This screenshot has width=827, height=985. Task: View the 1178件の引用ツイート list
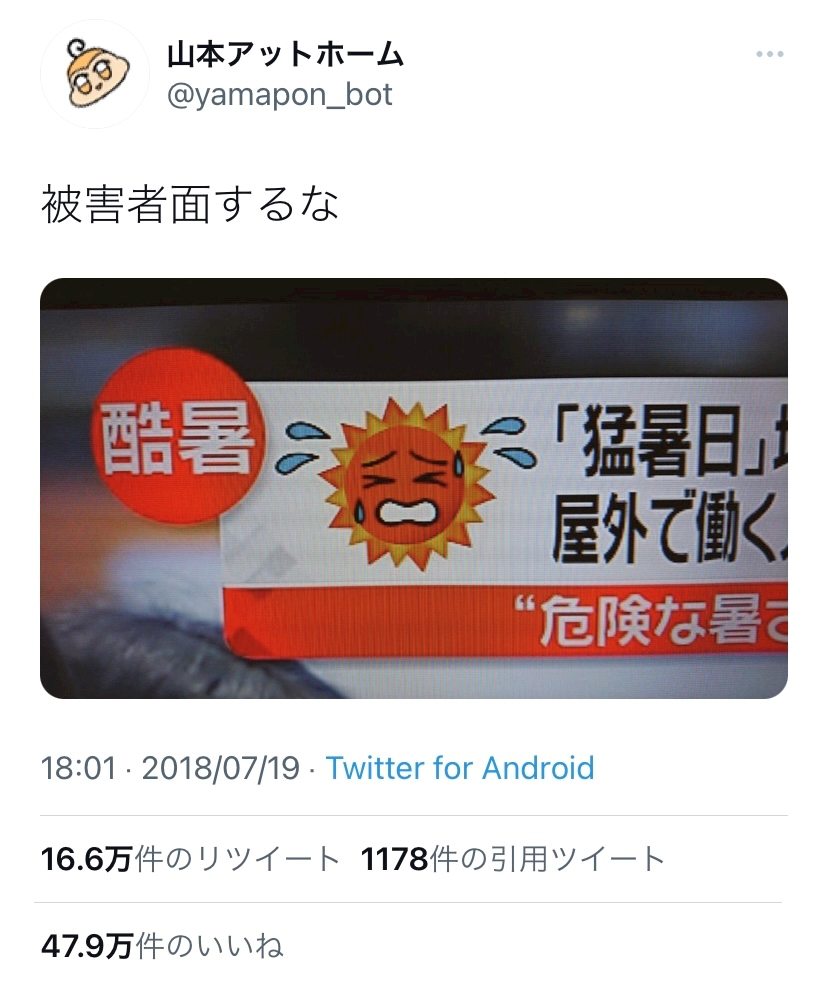click(513, 859)
